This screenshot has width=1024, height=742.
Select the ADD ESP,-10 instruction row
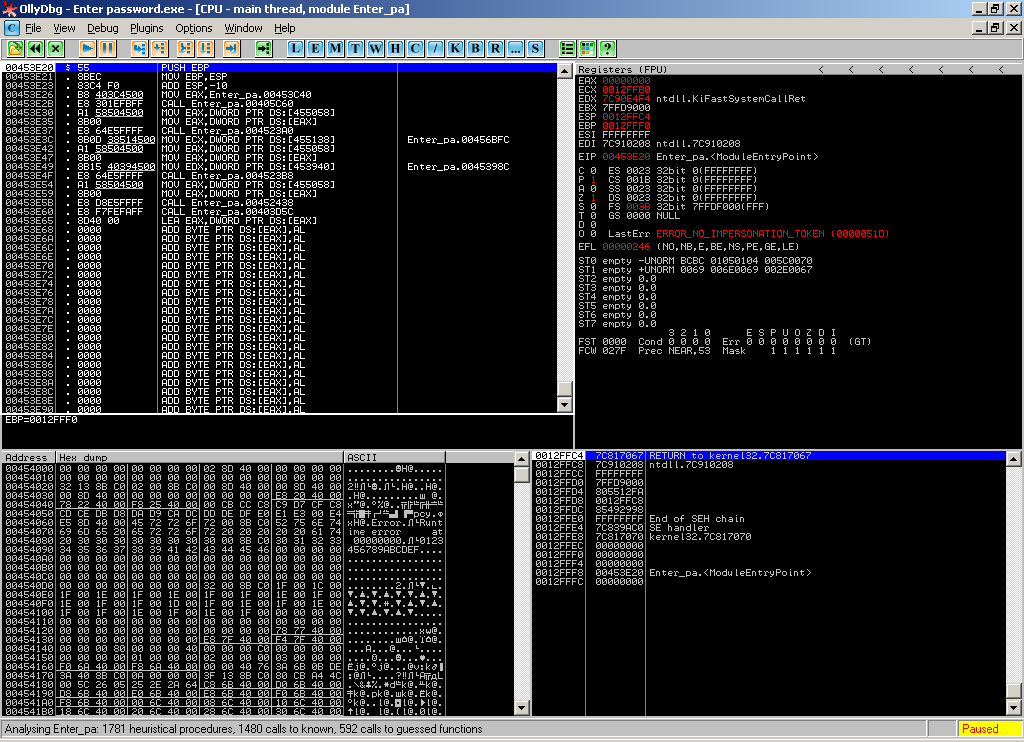280,86
